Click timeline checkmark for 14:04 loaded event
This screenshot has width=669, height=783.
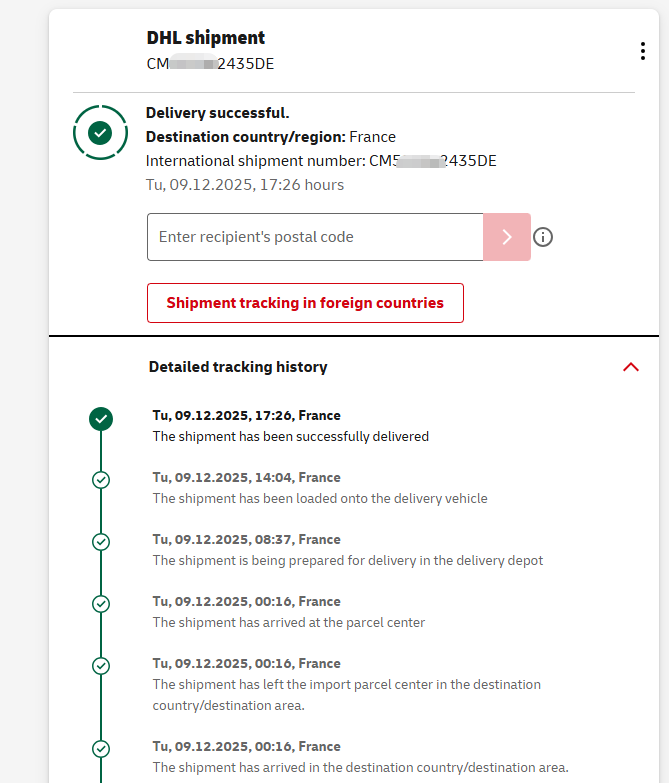(101, 480)
